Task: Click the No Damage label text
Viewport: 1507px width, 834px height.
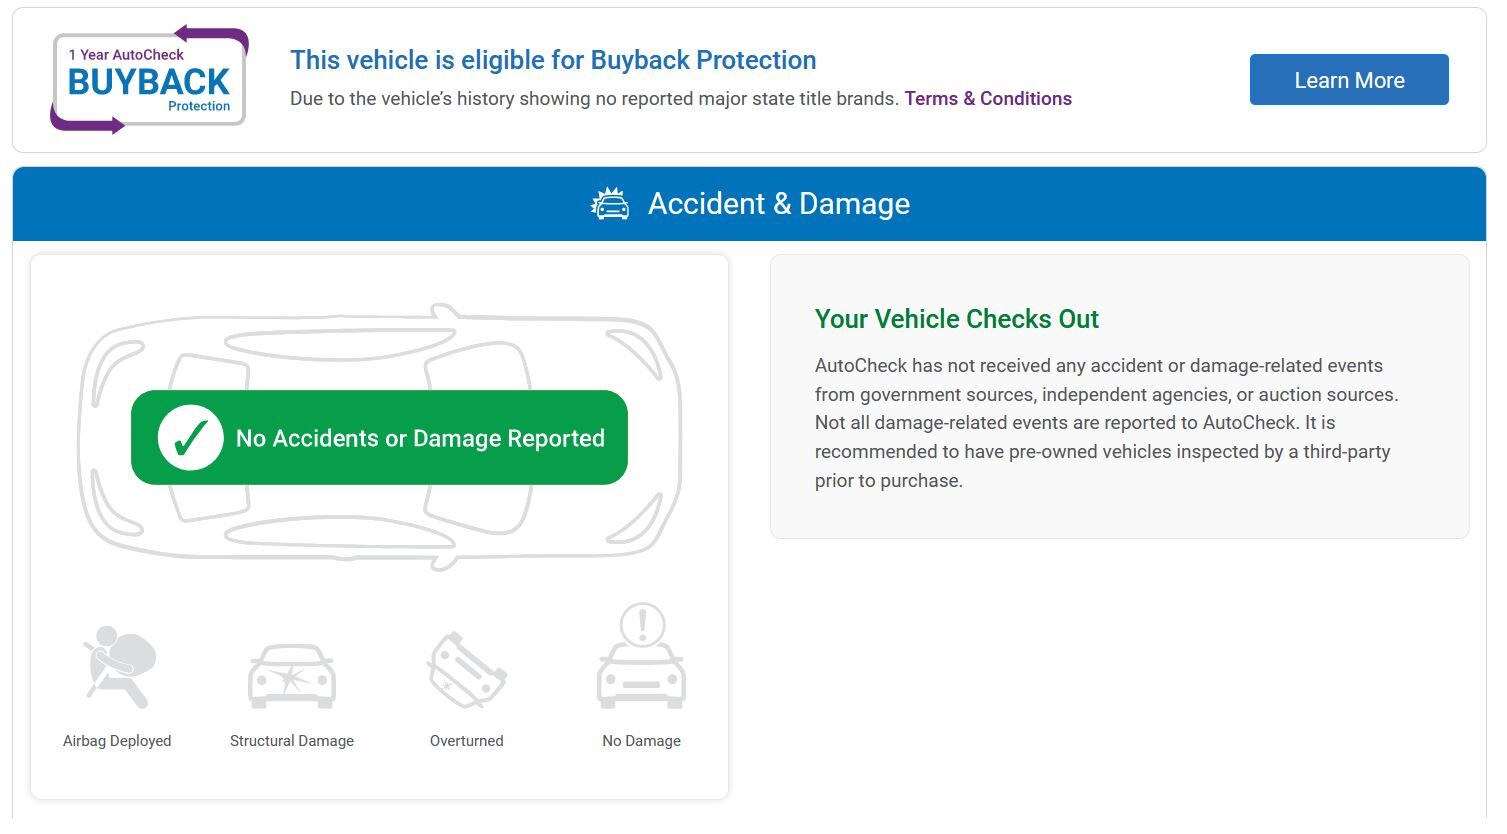Action: pyautogui.click(x=641, y=741)
